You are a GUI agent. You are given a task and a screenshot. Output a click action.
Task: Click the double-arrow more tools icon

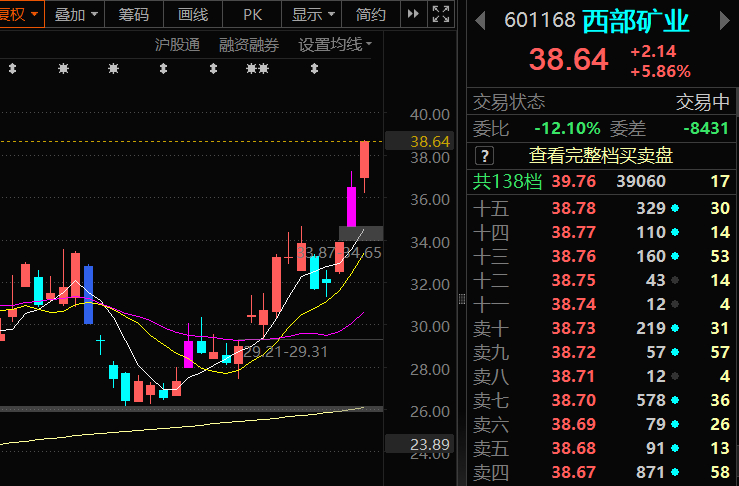tap(413, 14)
